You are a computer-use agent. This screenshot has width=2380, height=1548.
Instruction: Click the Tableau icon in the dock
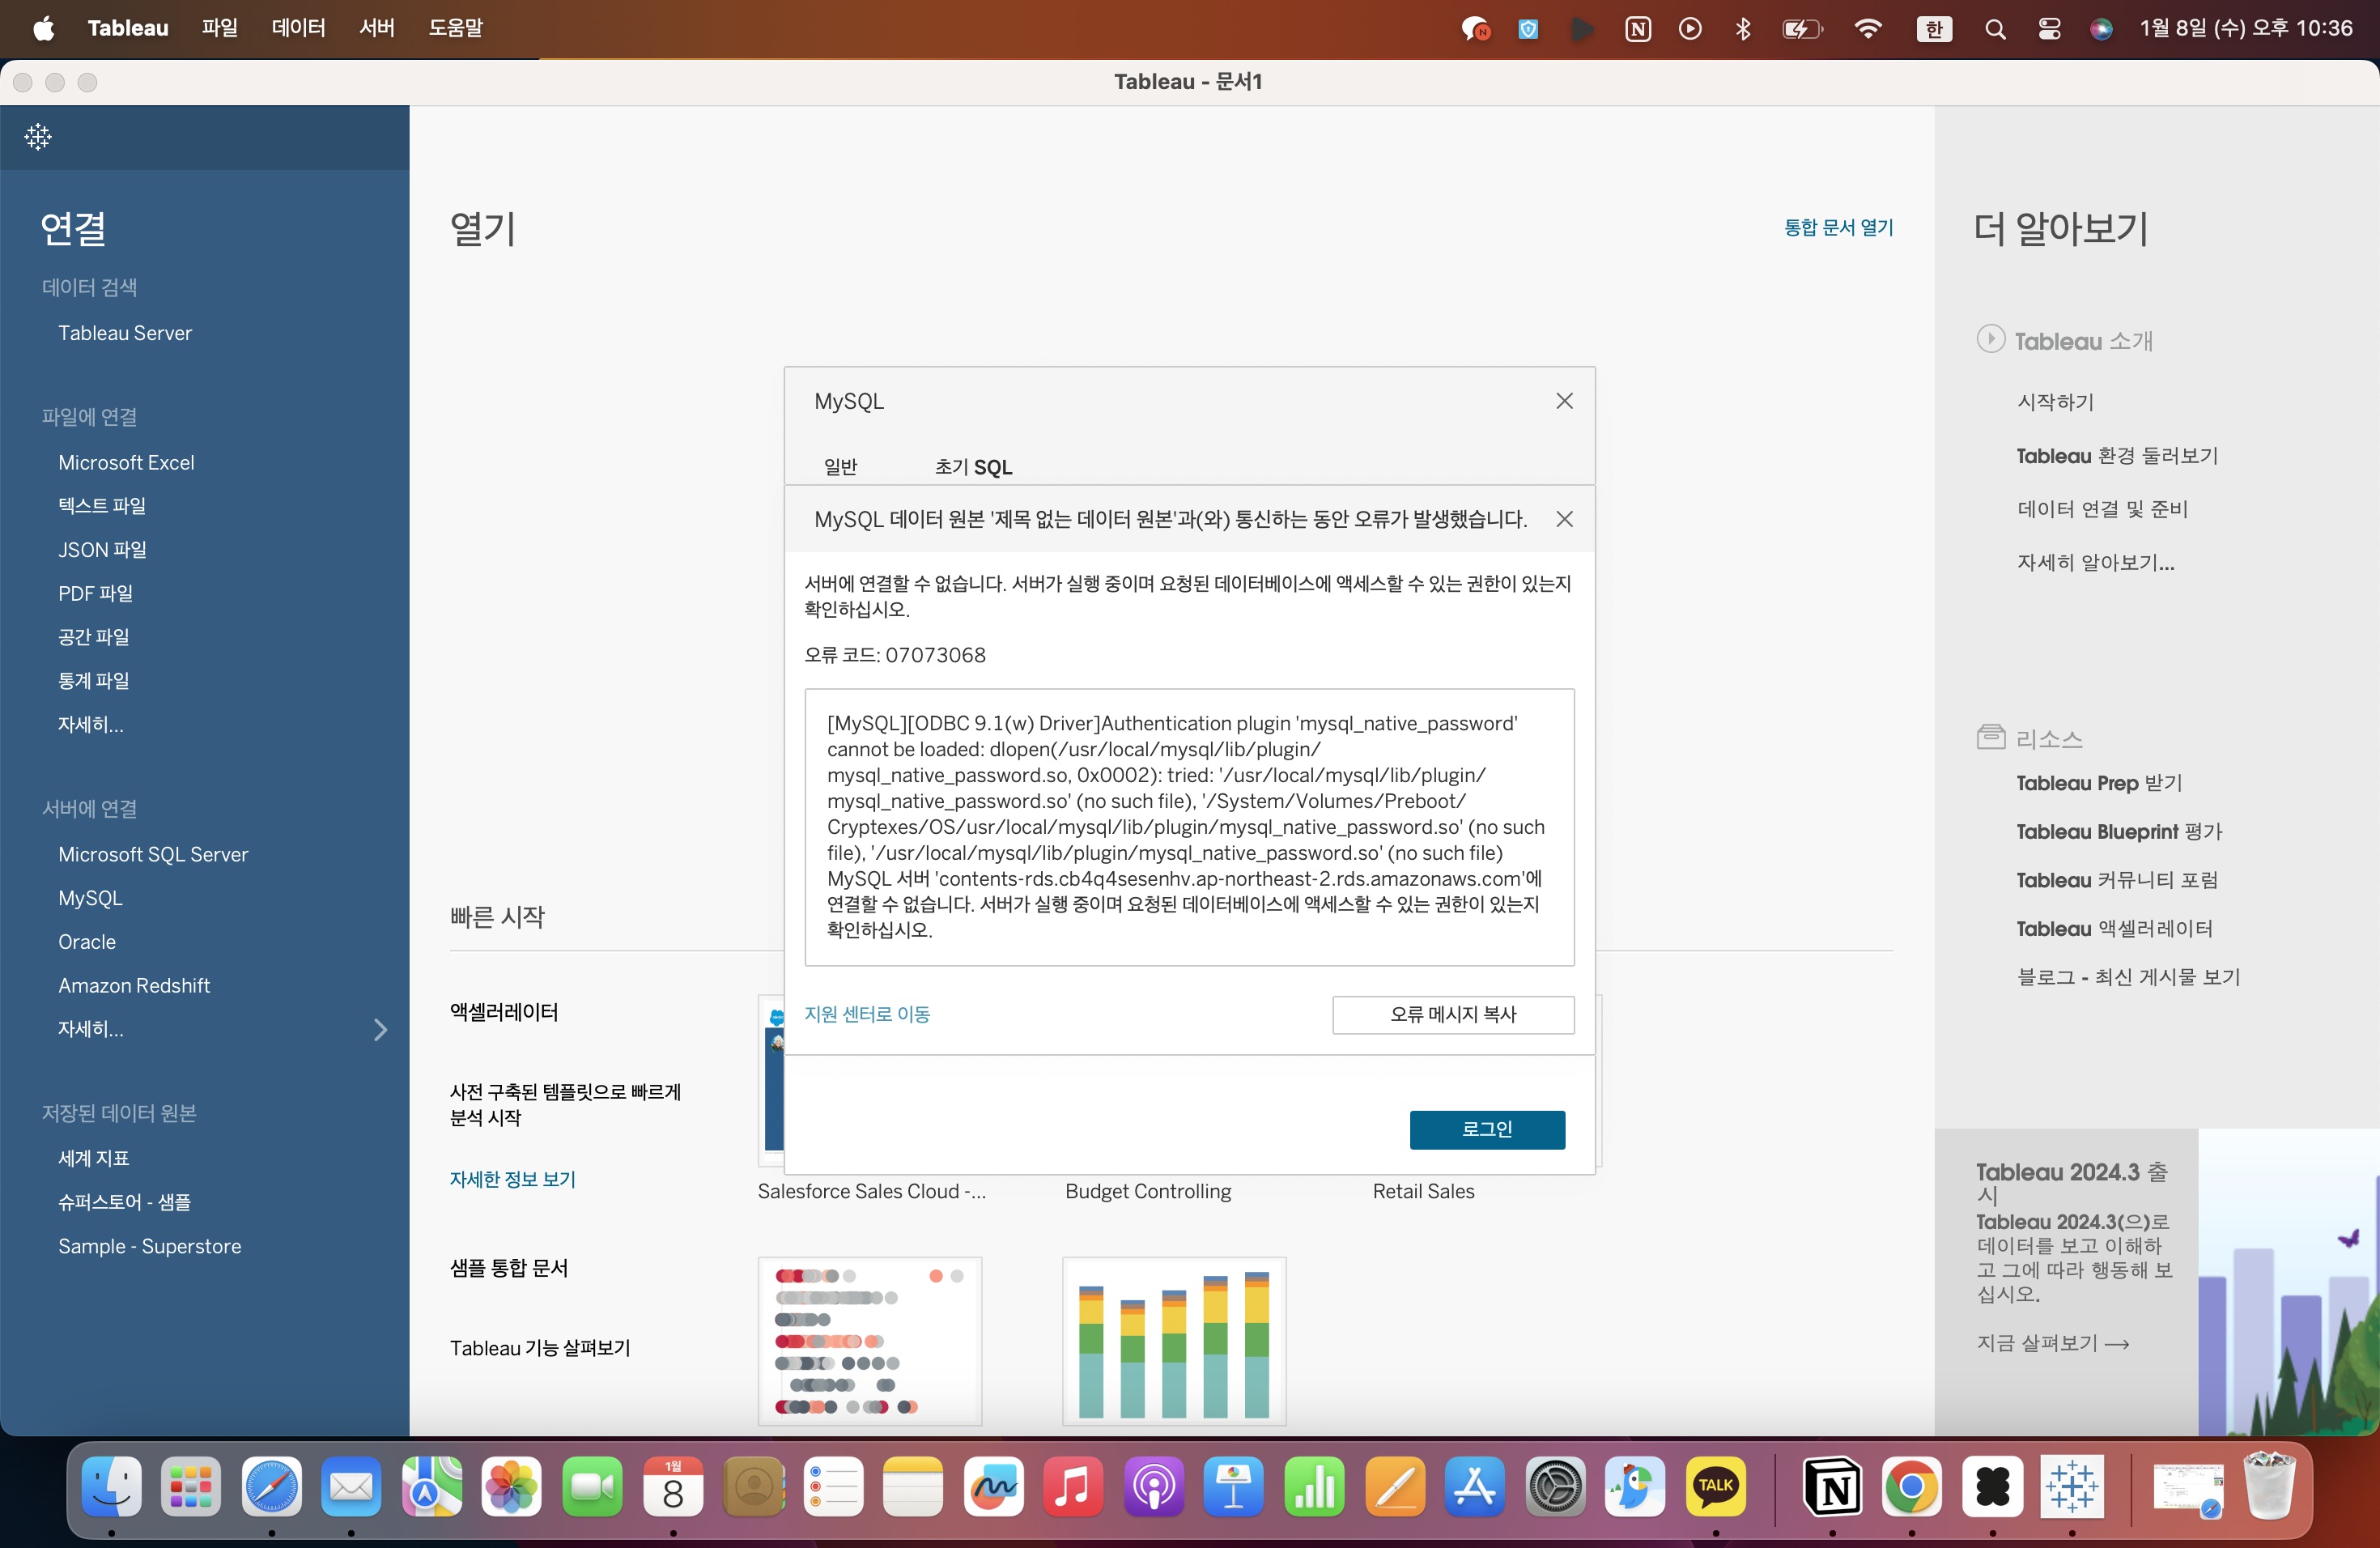tap(2072, 1486)
